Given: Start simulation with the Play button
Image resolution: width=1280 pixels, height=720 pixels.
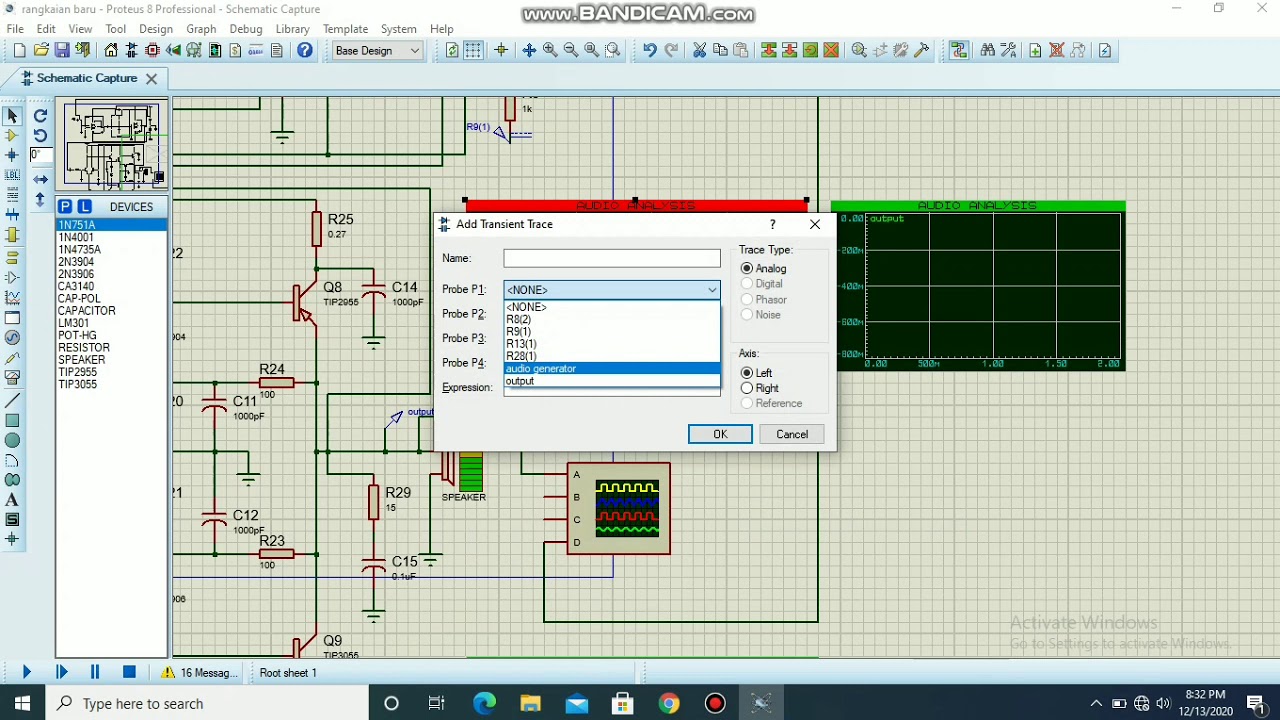Looking at the screenshot, I should [x=26, y=673].
